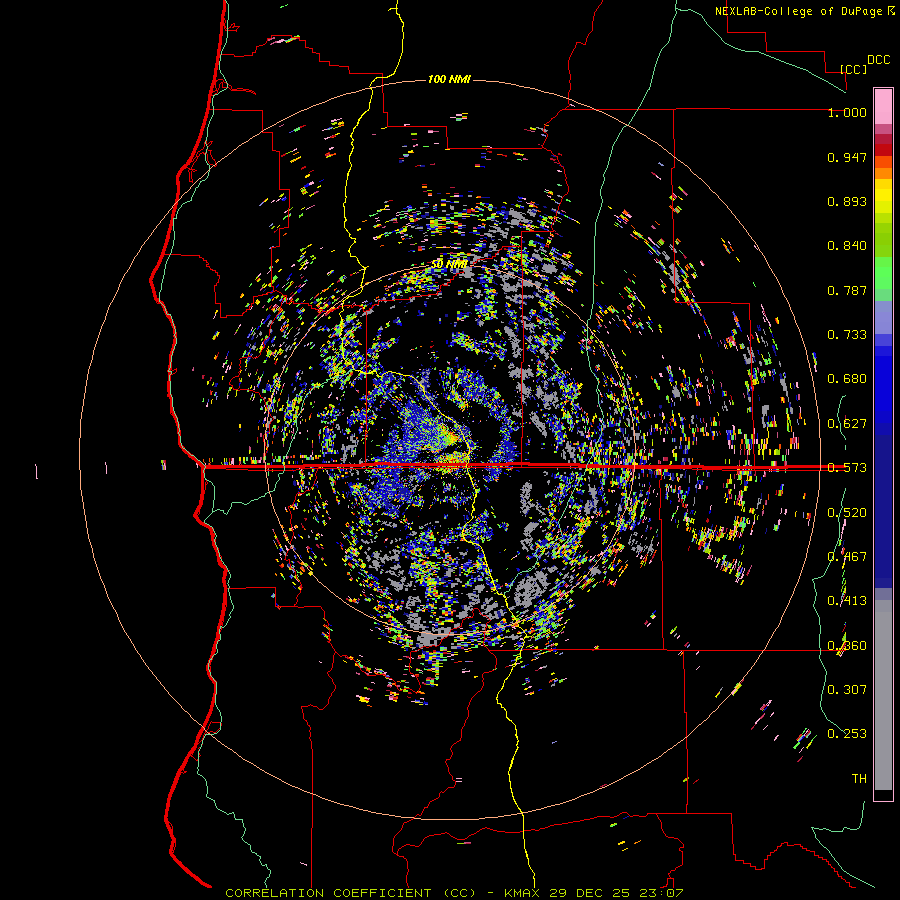Click the TH label on the scale
Viewport: 900px width, 900px height.
click(x=859, y=779)
